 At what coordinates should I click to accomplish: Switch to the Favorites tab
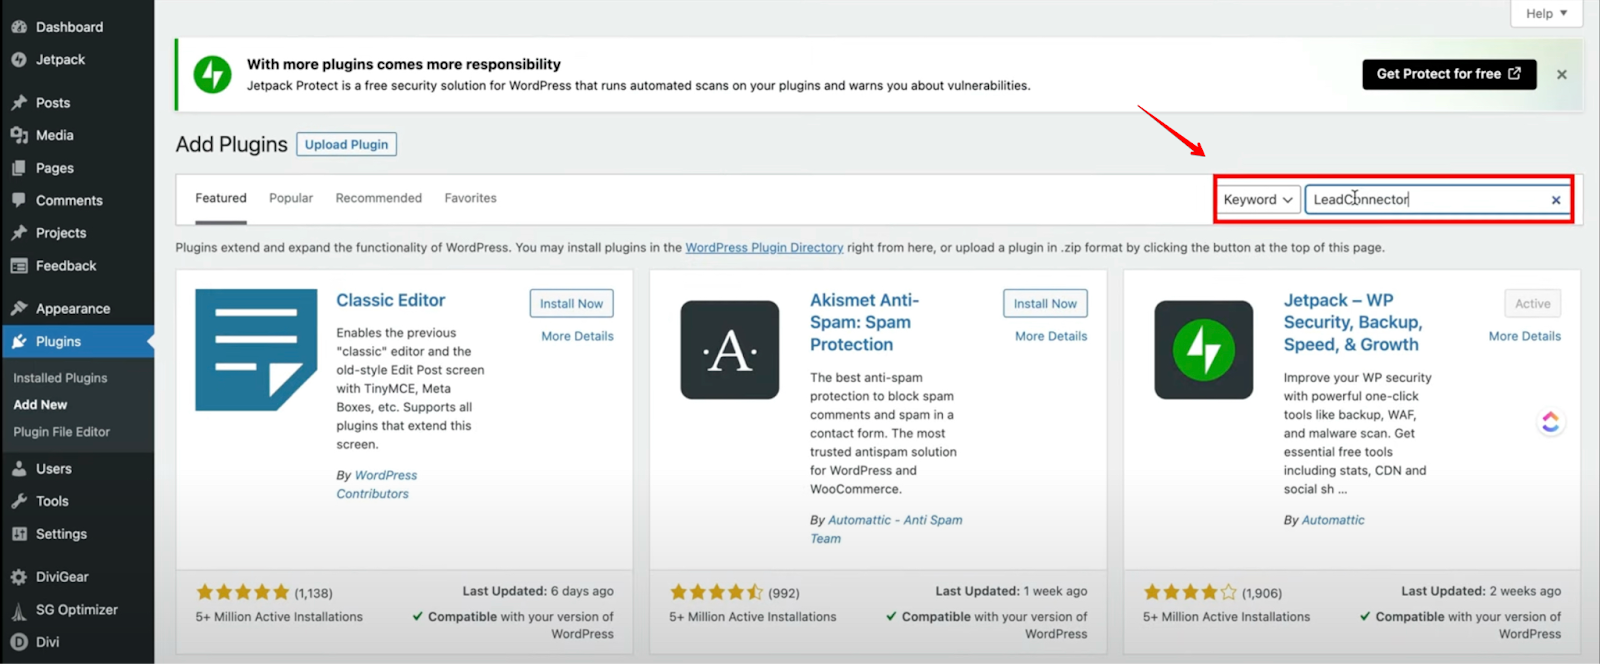click(471, 198)
